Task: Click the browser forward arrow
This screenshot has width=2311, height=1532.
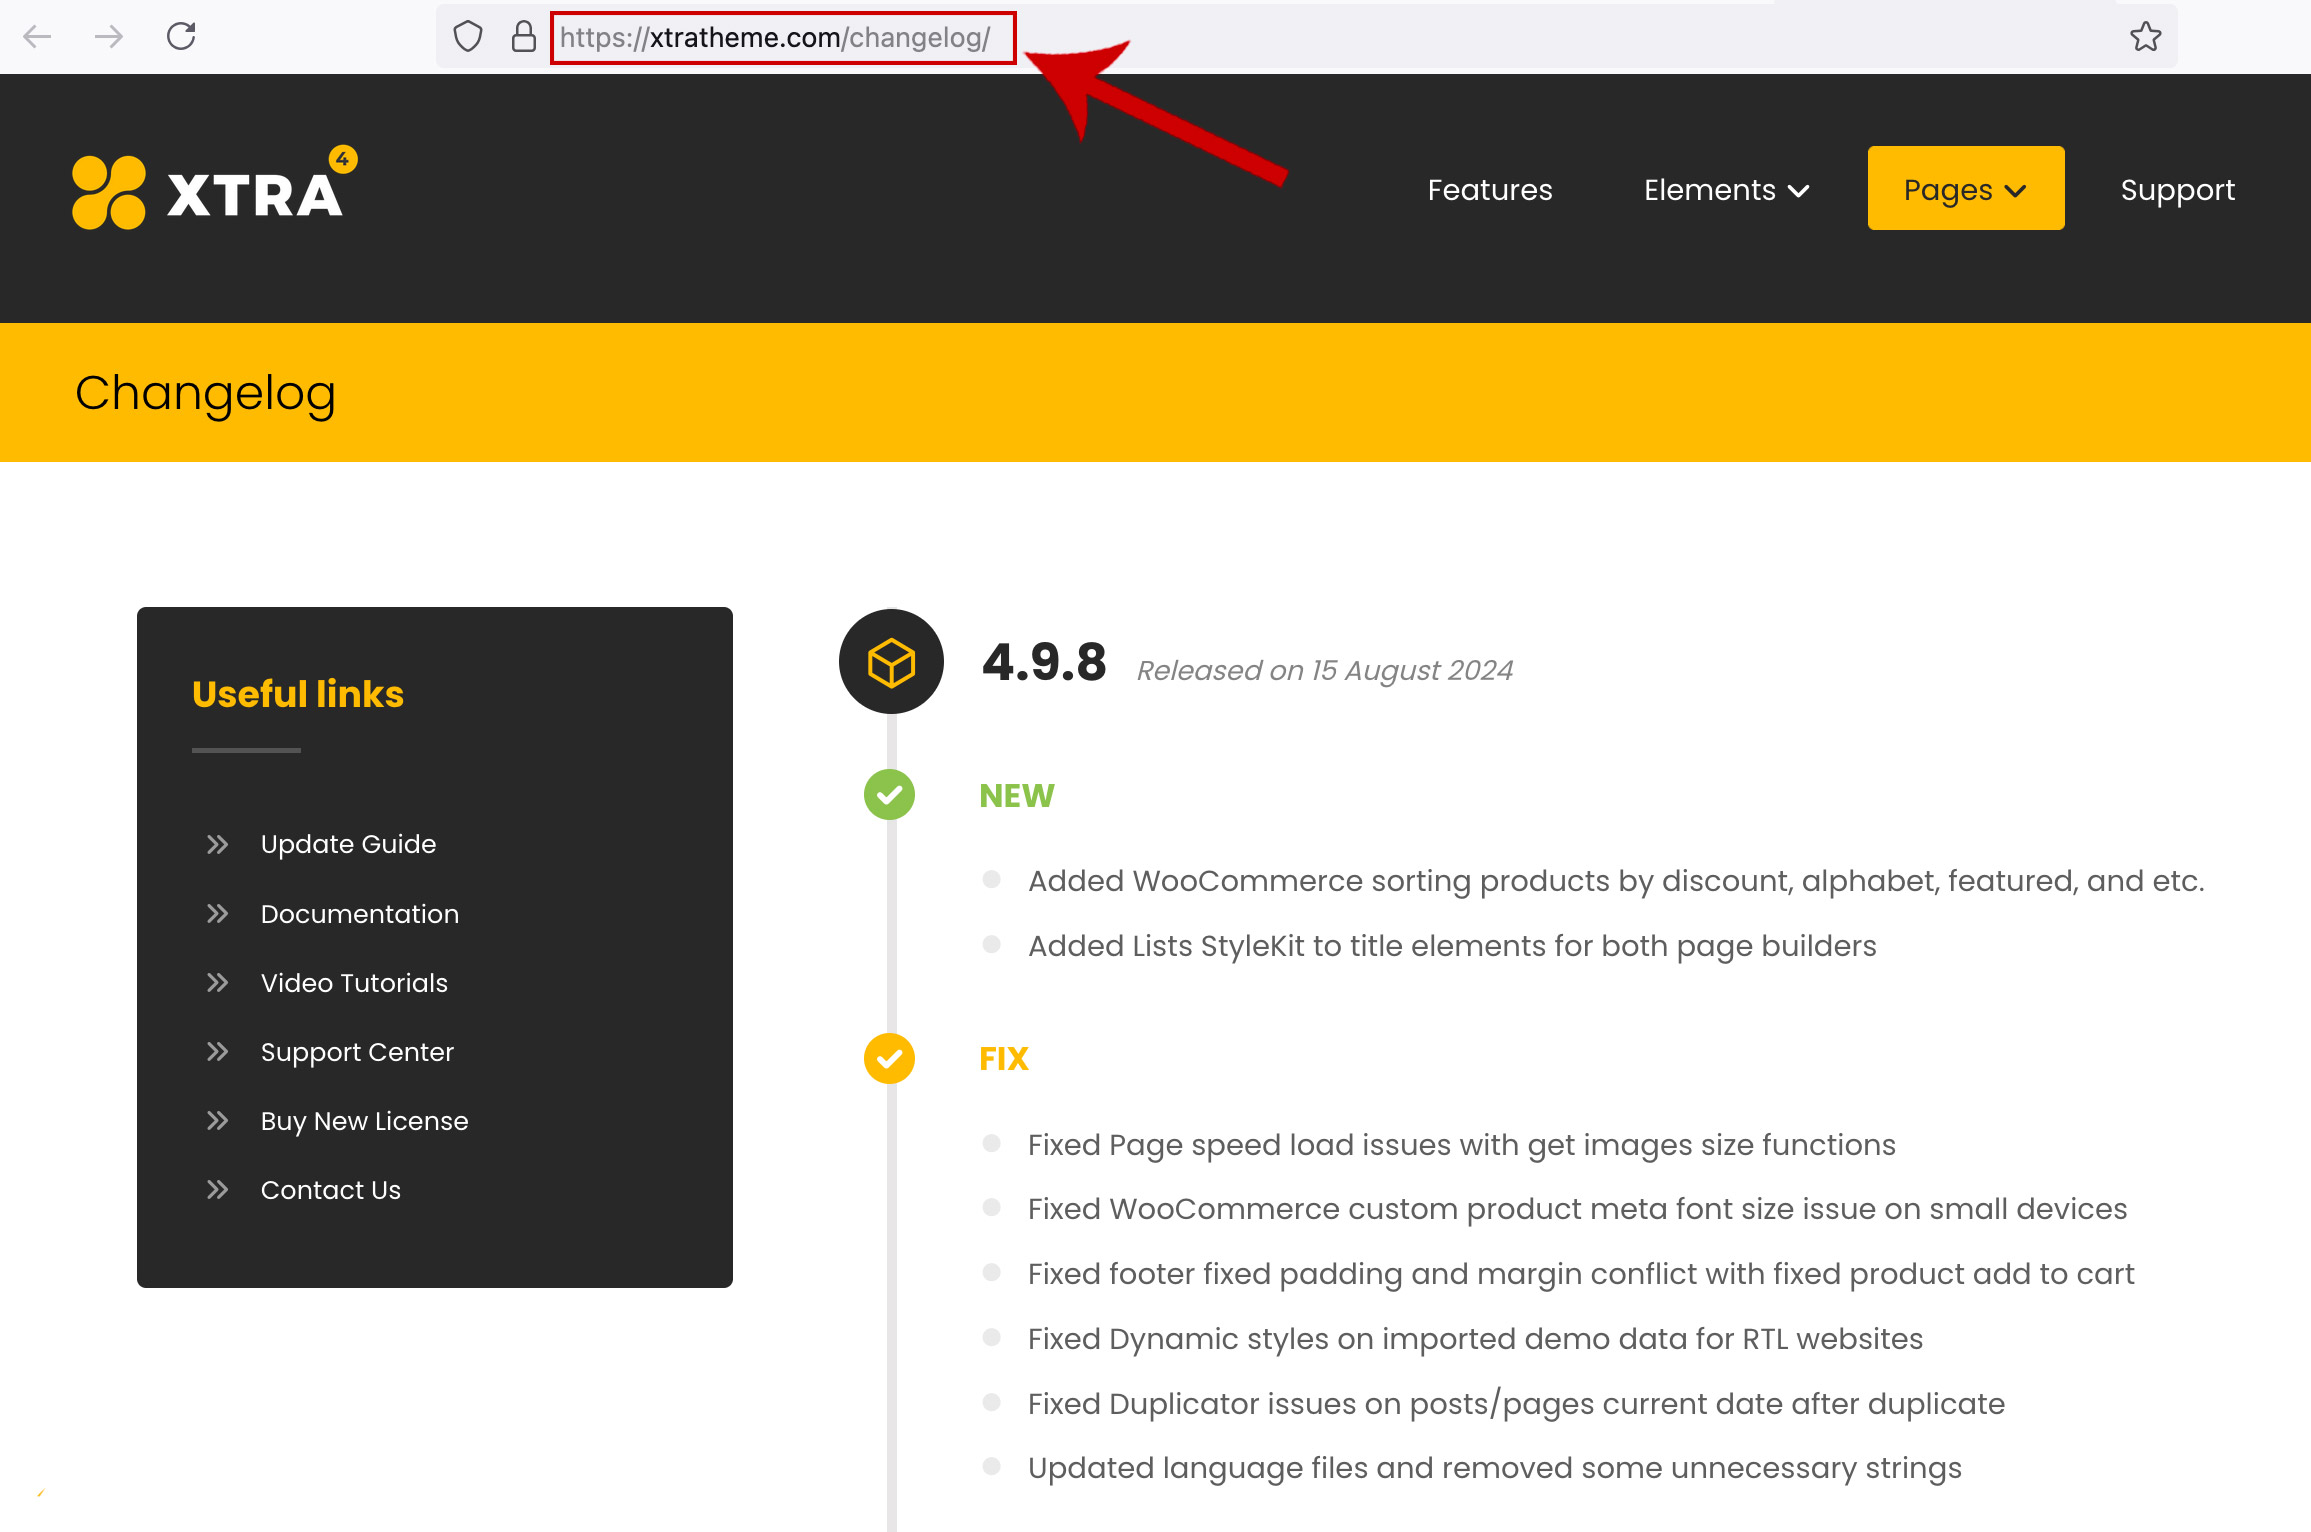Action: coord(109,37)
